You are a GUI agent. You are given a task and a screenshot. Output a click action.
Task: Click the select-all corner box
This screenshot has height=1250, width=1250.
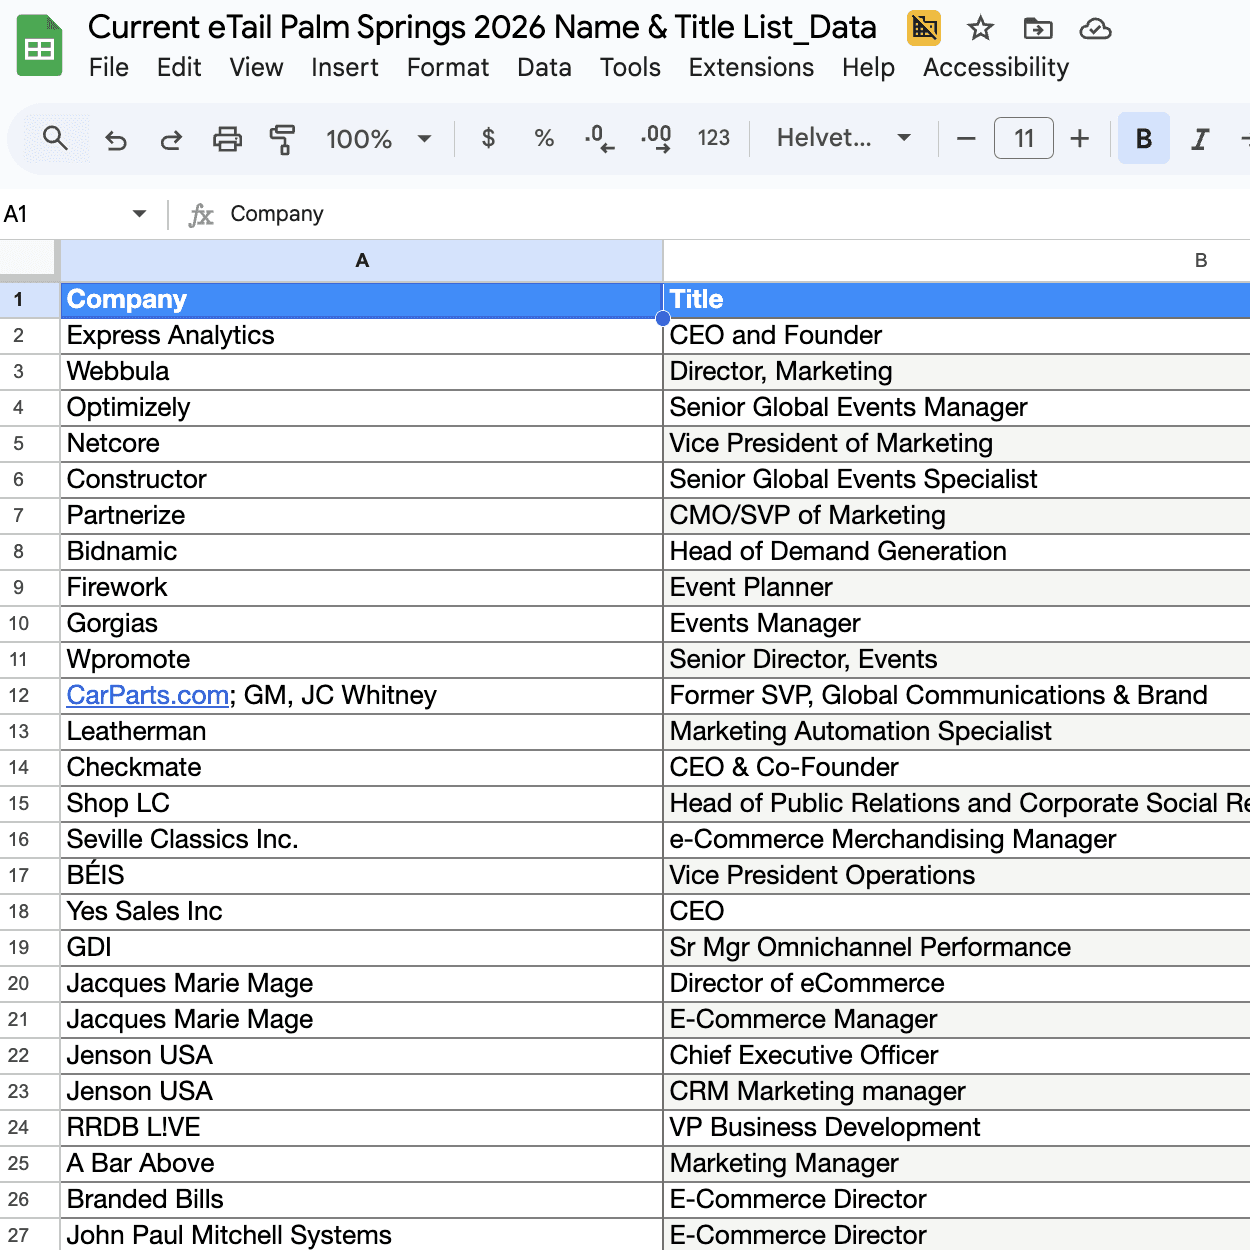tap(28, 258)
